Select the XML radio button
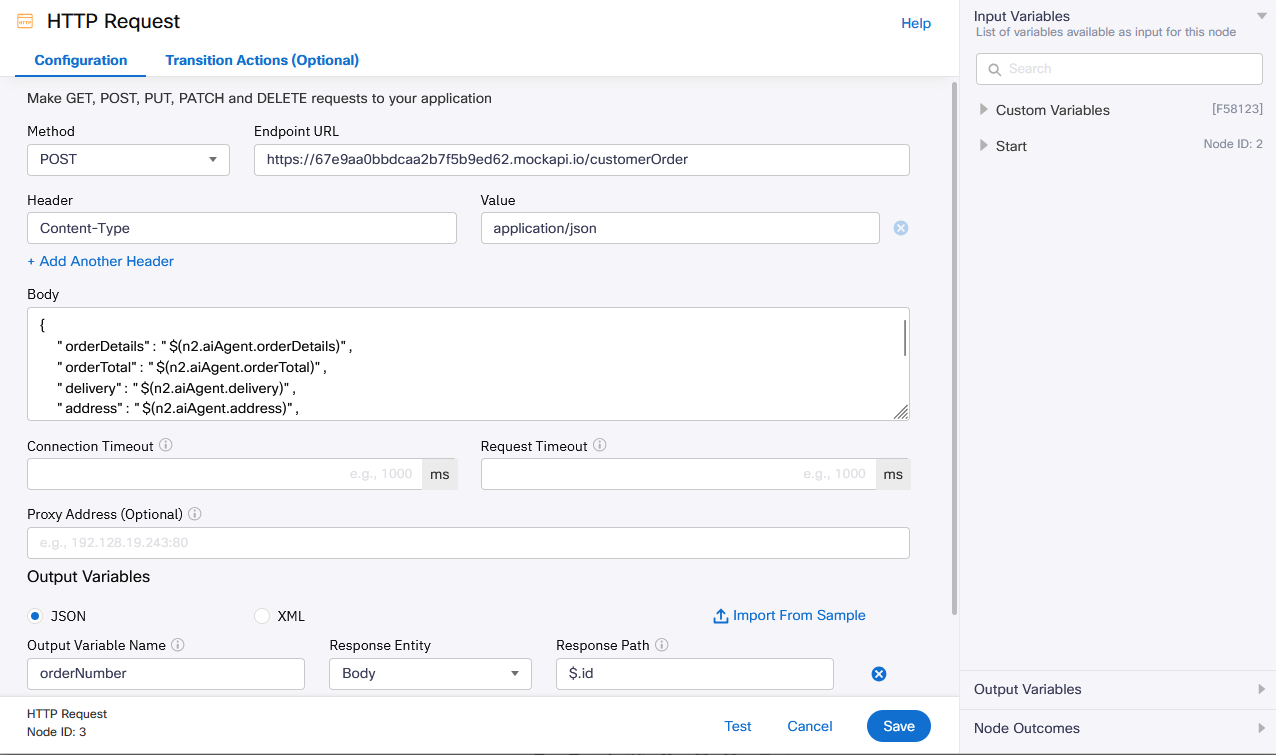 click(x=262, y=616)
